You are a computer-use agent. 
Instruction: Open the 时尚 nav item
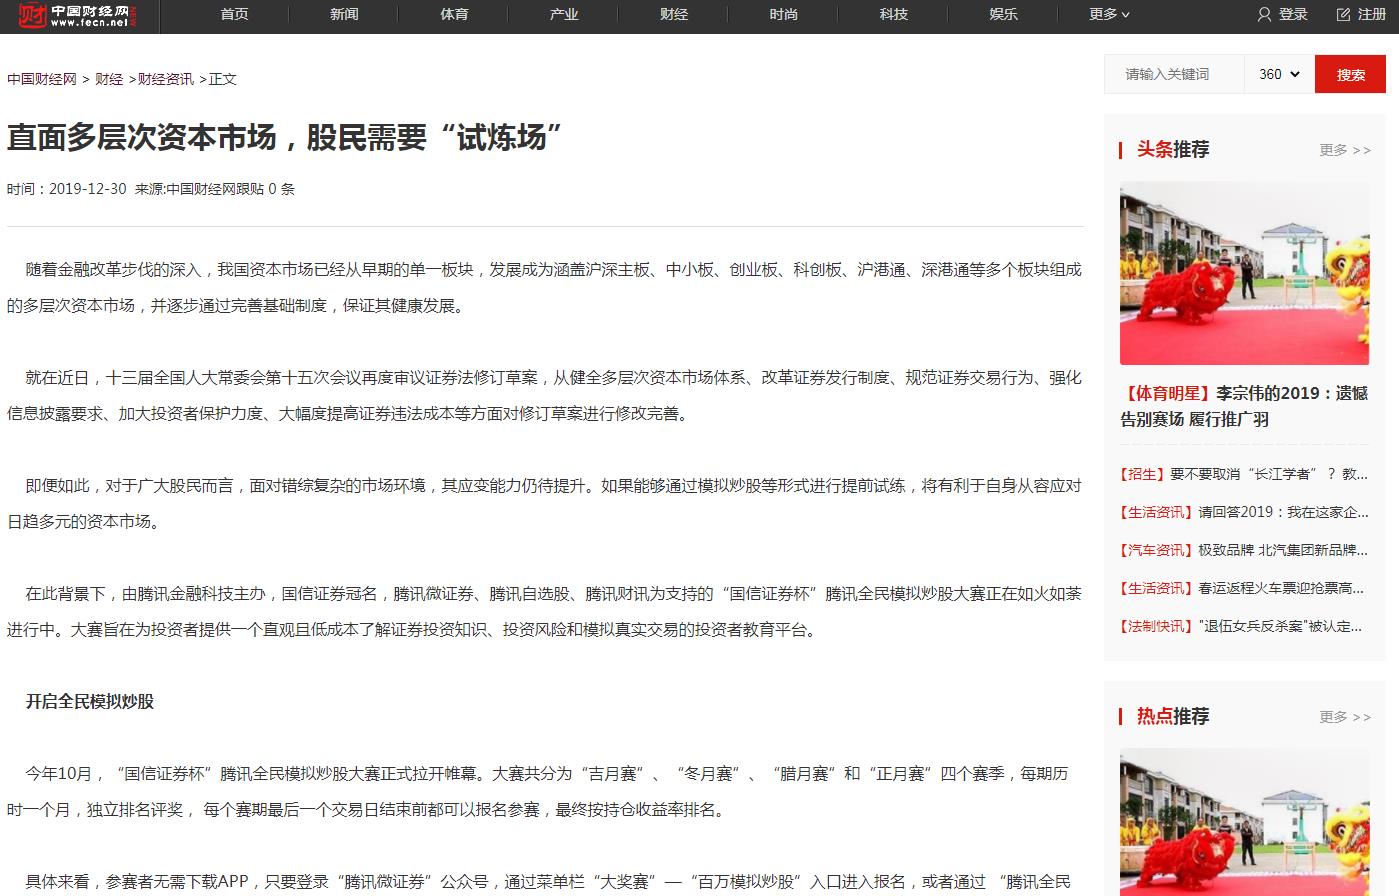point(784,14)
